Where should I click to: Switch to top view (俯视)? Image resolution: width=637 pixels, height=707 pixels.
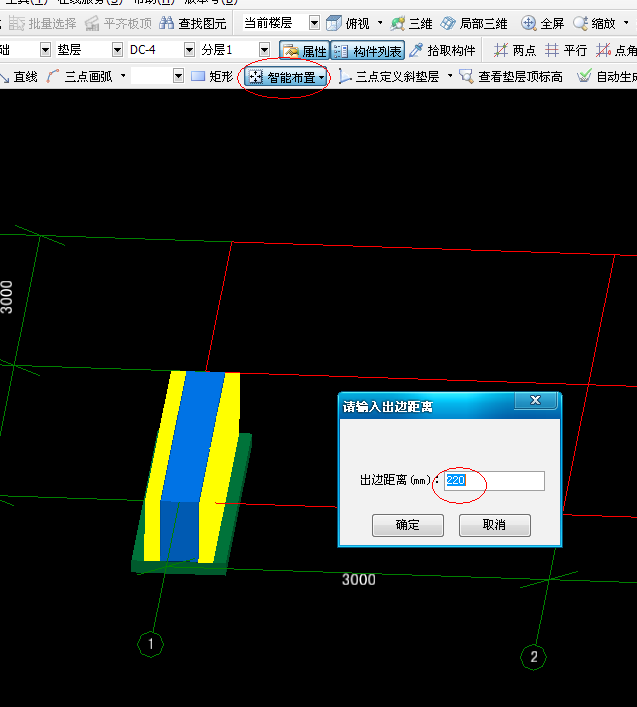[x=347, y=23]
